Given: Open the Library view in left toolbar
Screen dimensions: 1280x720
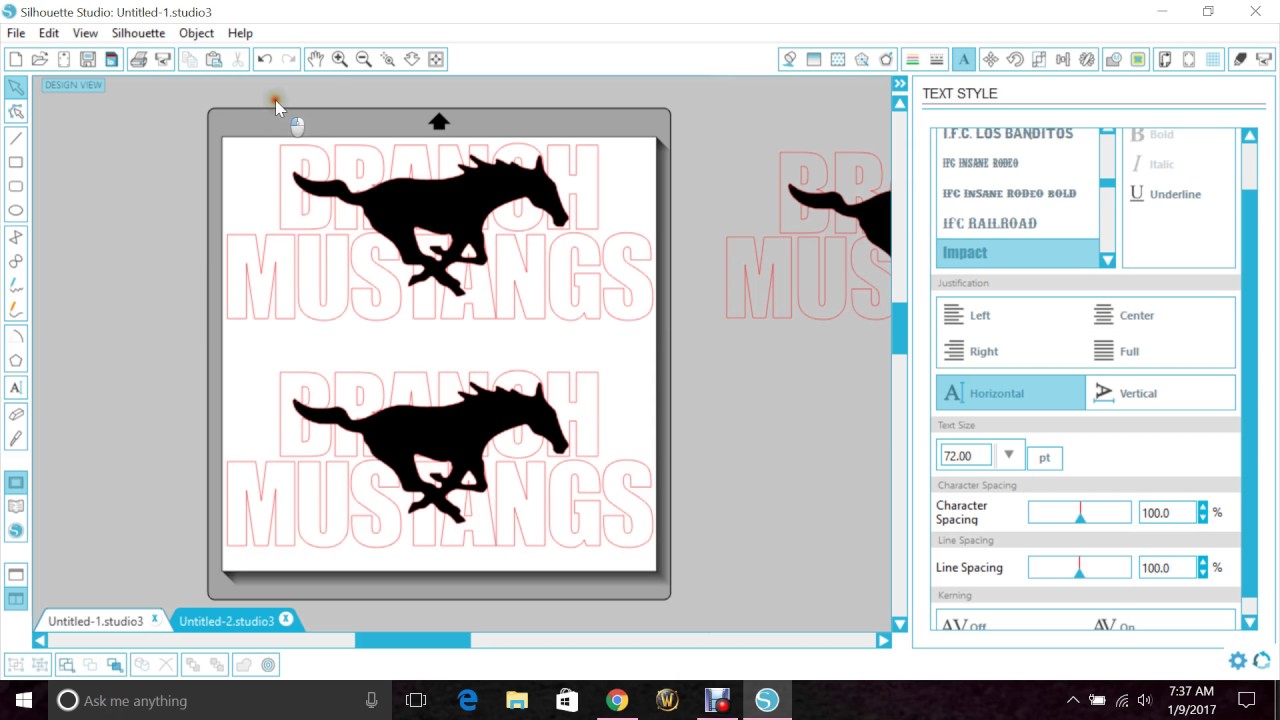Looking at the screenshot, I should click(x=16, y=507).
